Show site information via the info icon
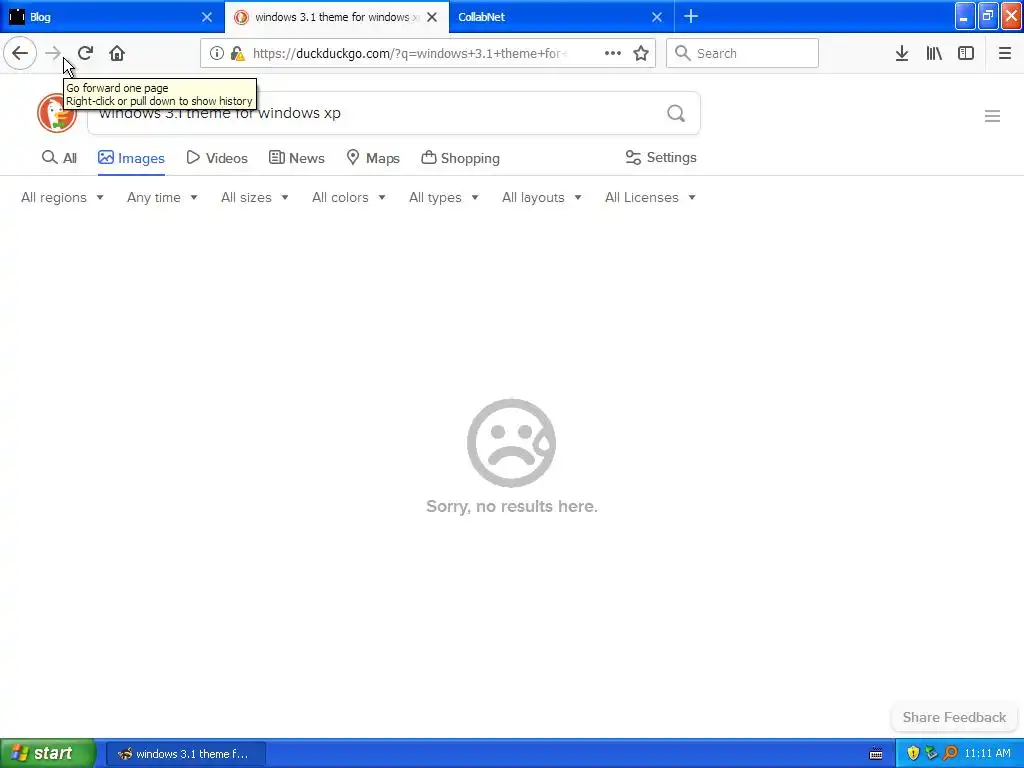Screen dimensions: 1024x768 pos(217,54)
